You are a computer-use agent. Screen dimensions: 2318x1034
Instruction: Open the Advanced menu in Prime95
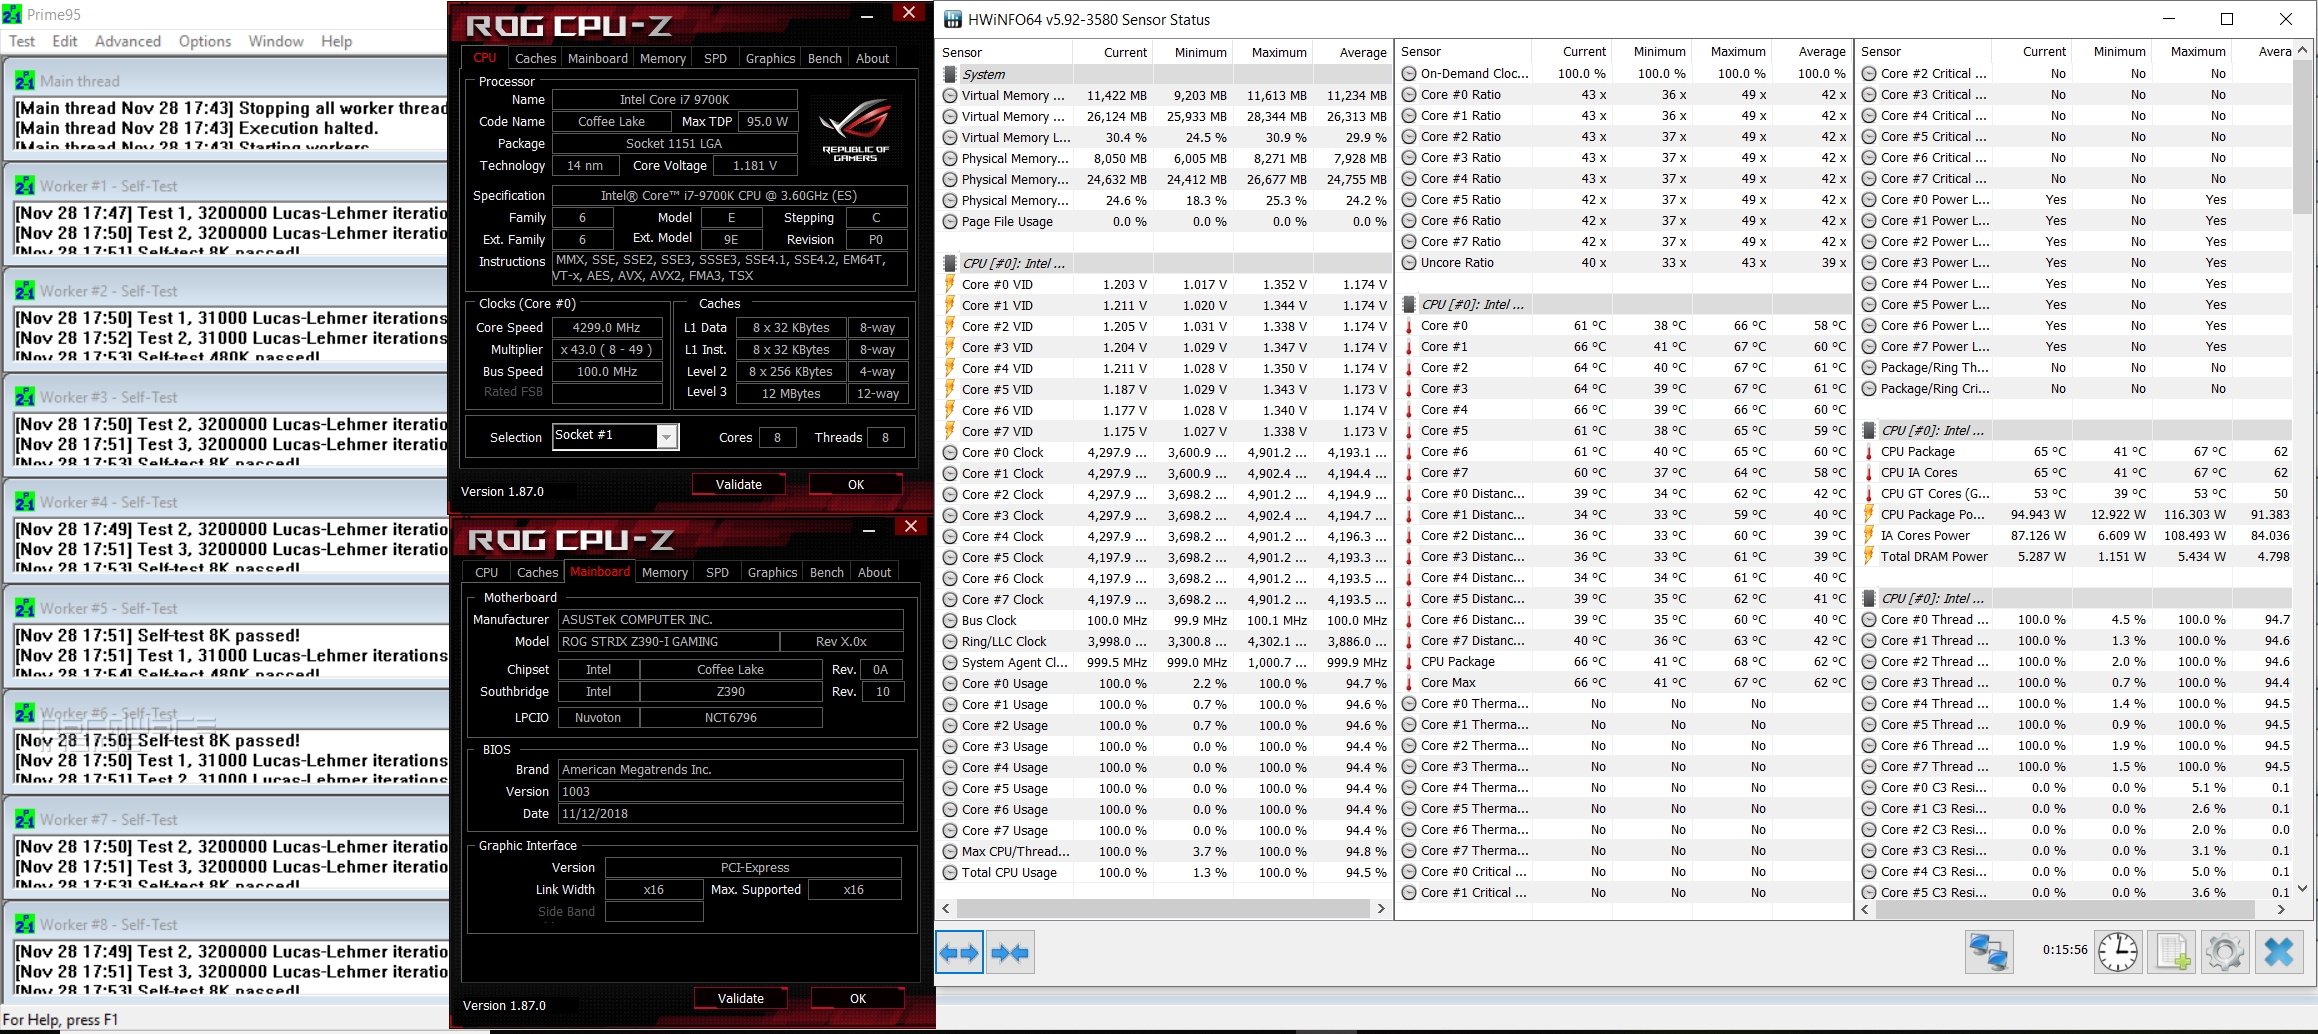(127, 41)
